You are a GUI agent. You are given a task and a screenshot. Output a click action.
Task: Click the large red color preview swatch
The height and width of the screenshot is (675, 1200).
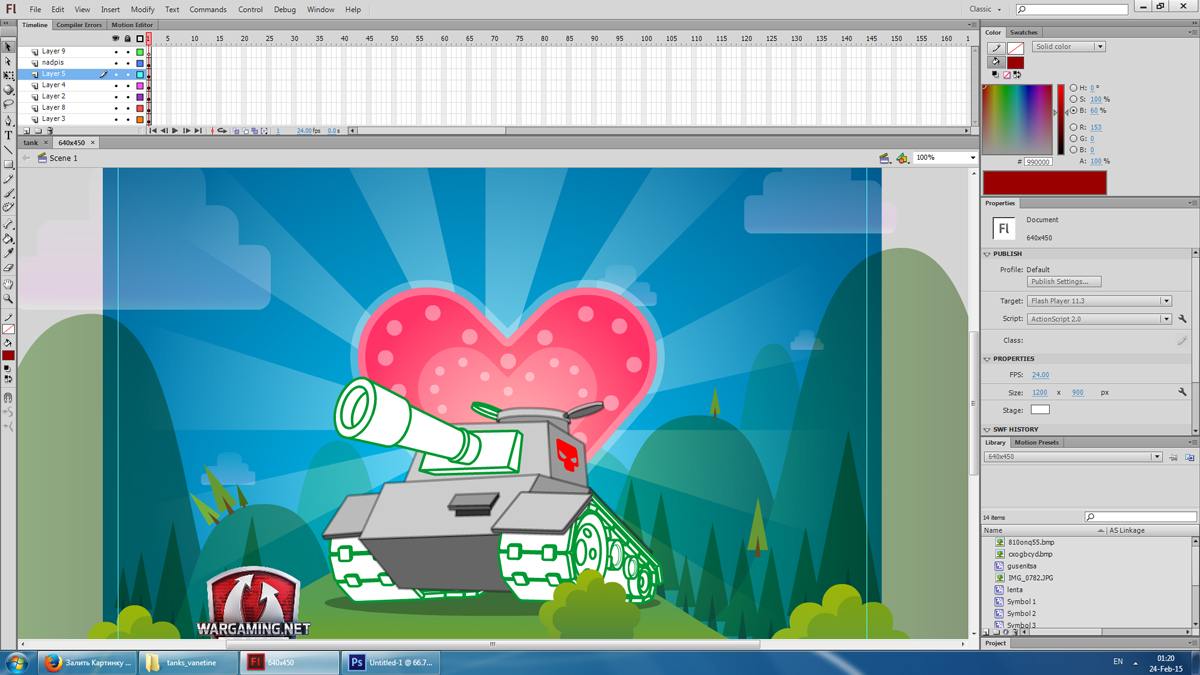pos(1045,182)
